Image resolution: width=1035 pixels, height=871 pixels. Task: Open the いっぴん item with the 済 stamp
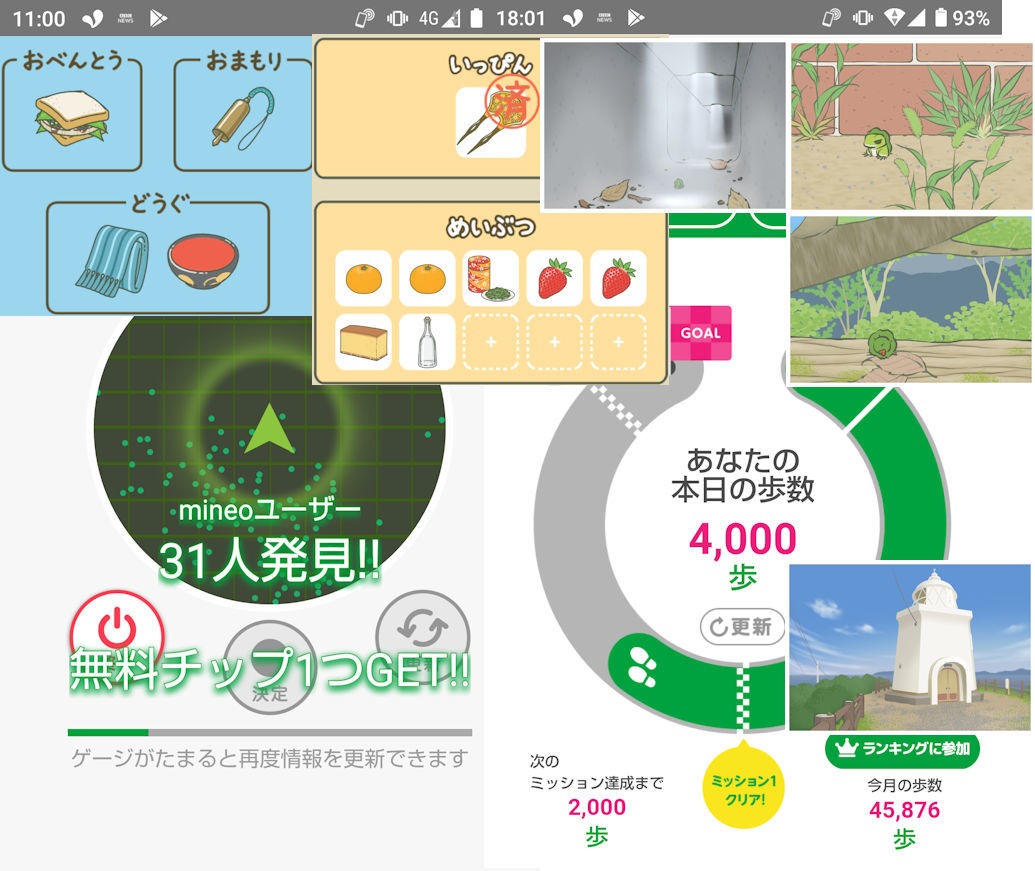[491, 122]
